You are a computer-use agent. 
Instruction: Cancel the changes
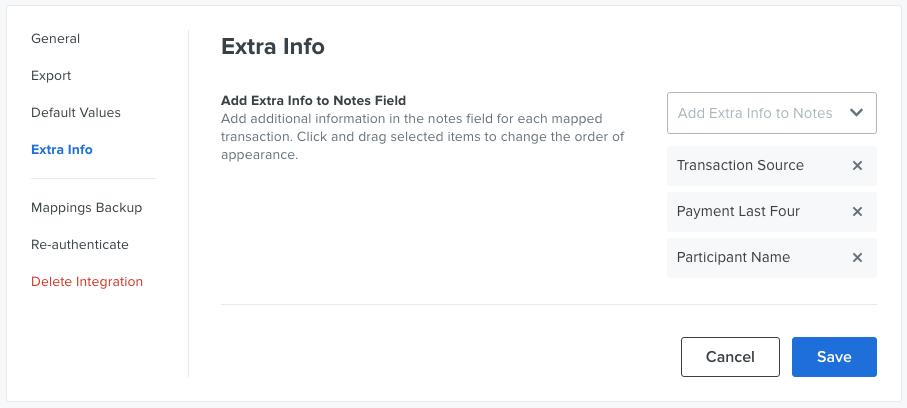click(x=730, y=357)
